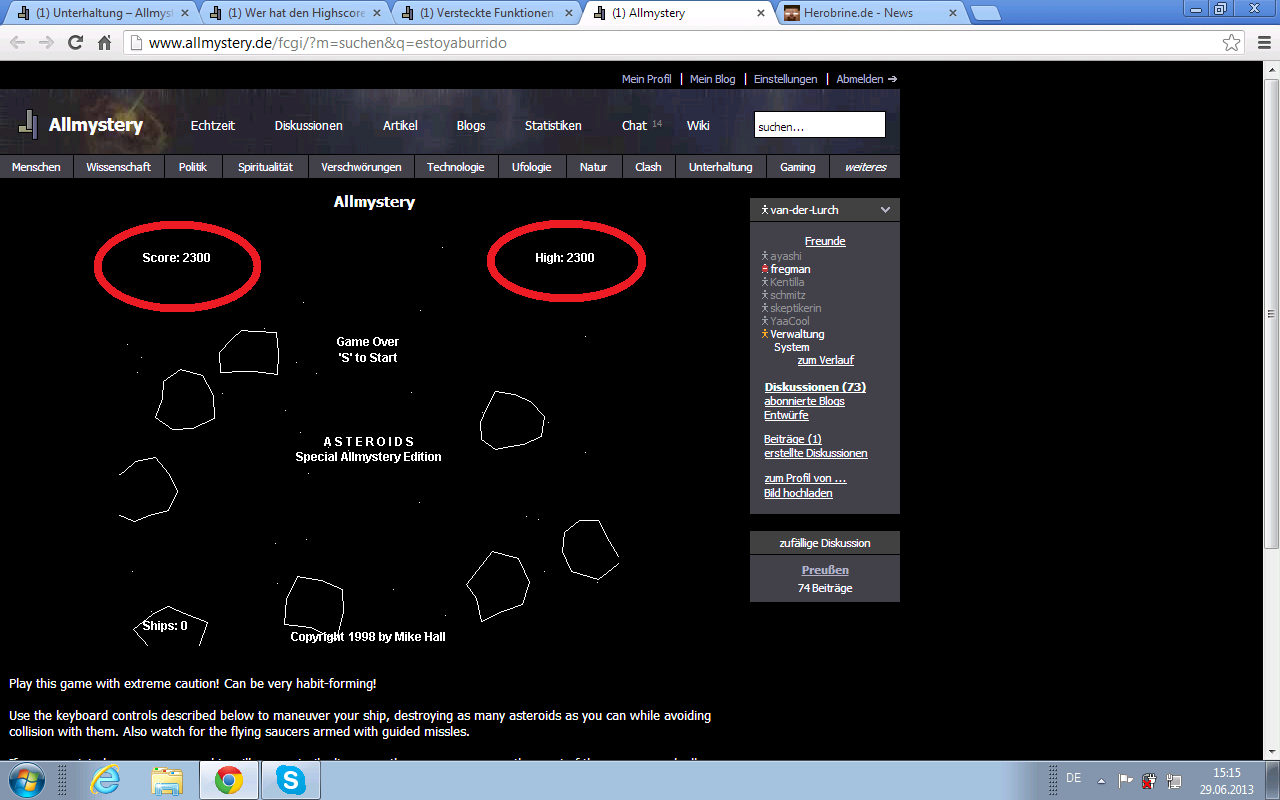Open the new tab button
Viewport: 1280px width, 800px height.
point(985,13)
